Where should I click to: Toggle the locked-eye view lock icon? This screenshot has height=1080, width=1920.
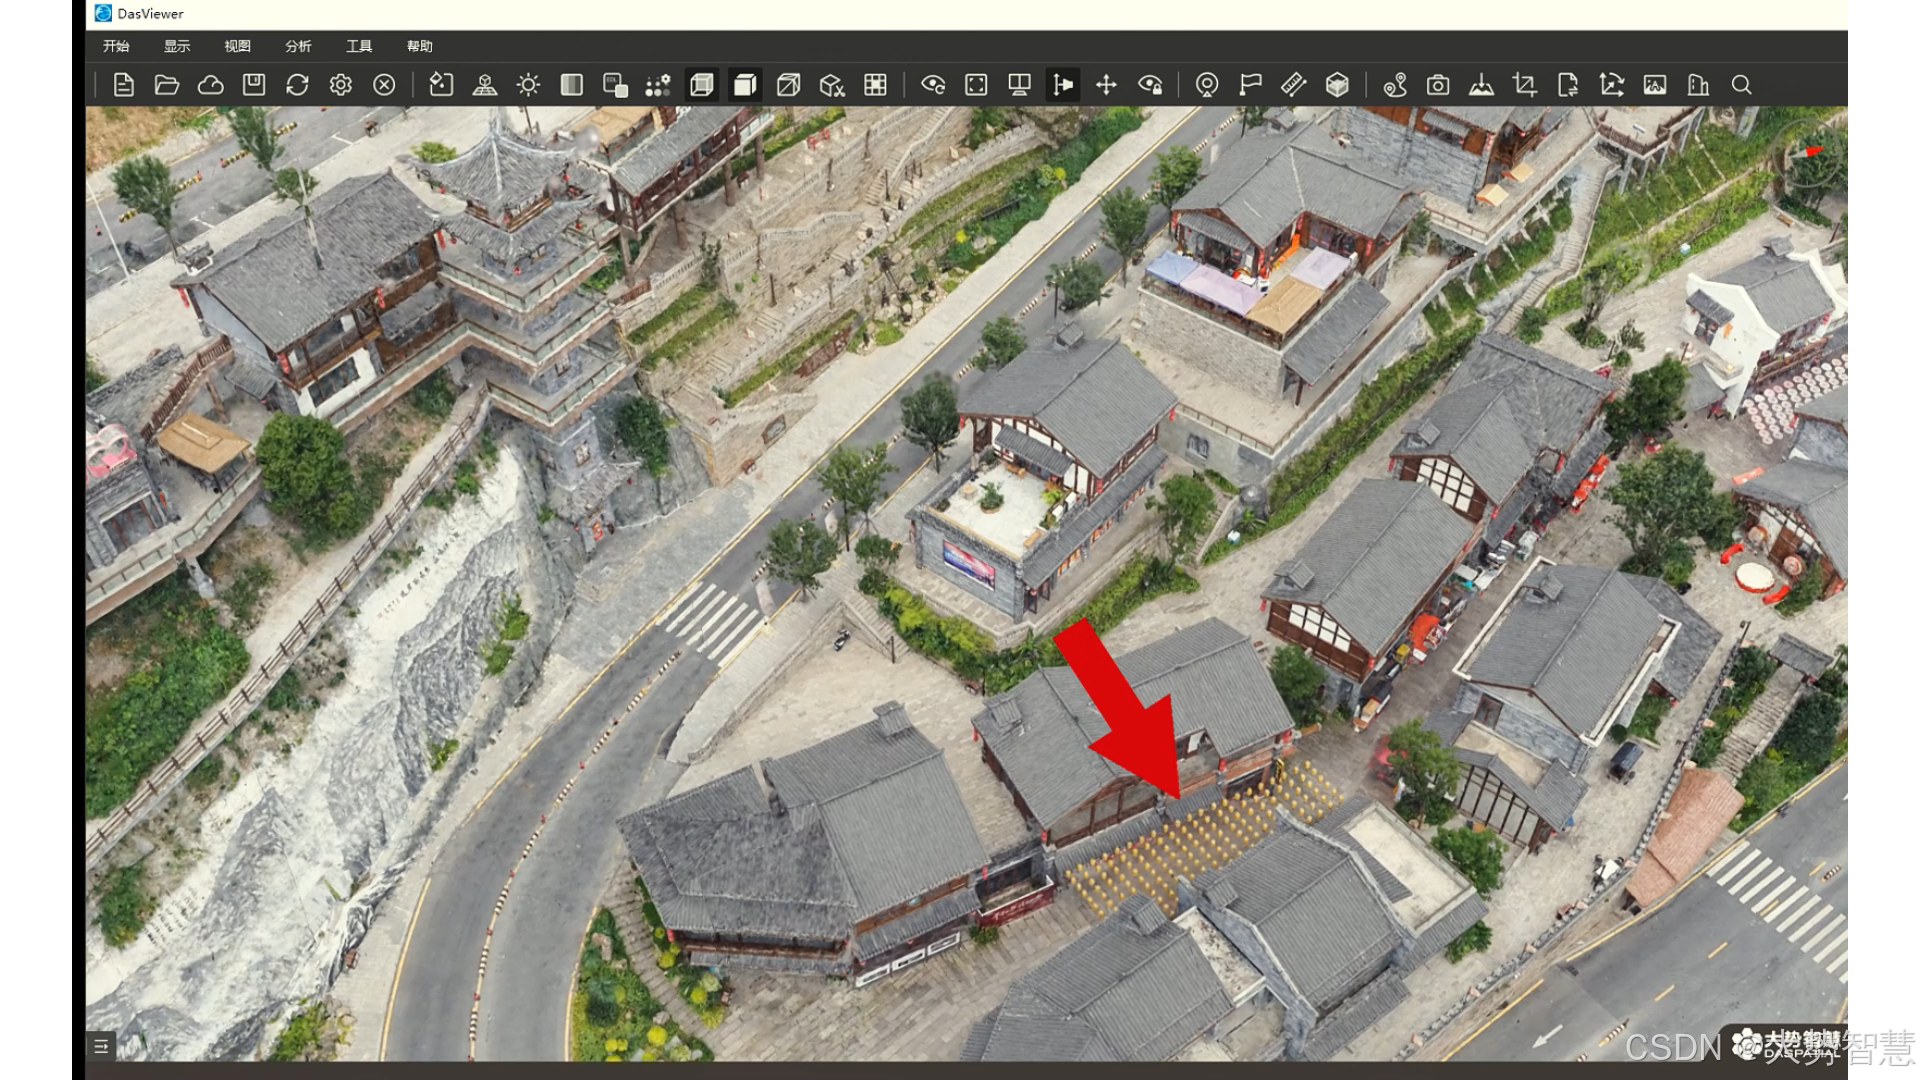(x=1150, y=85)
